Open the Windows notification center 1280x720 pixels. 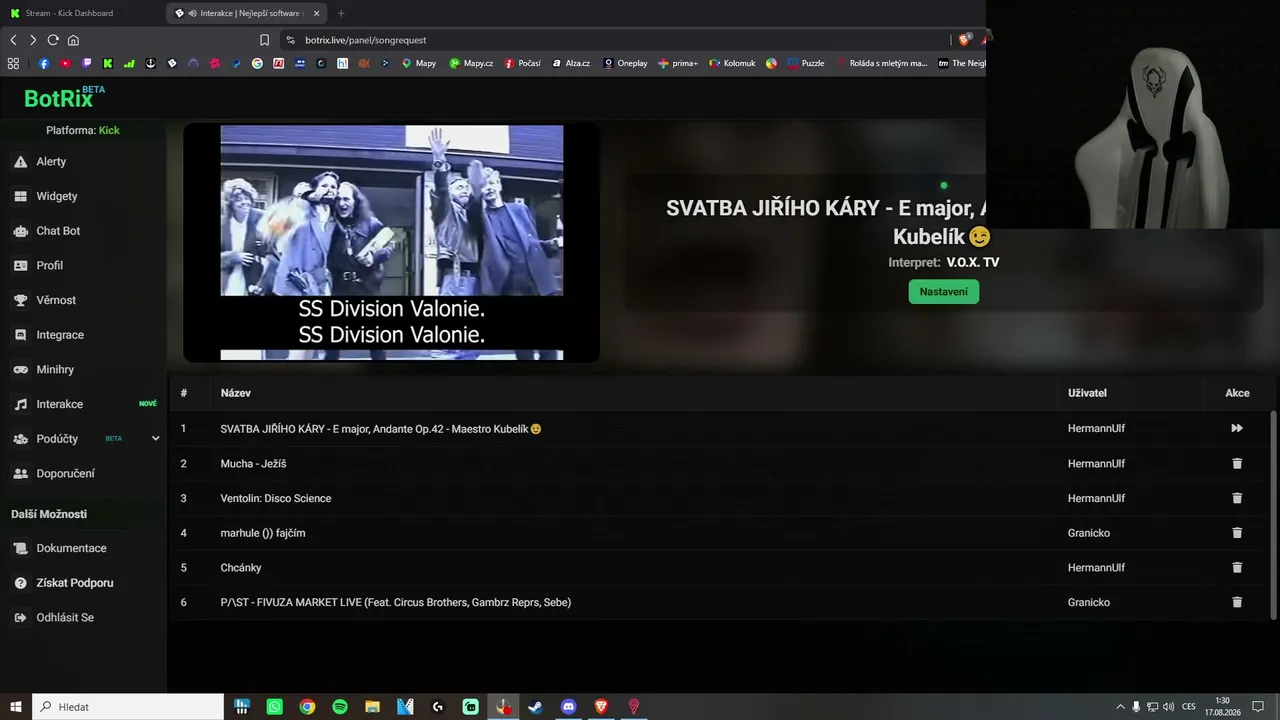click(1258, 707)
